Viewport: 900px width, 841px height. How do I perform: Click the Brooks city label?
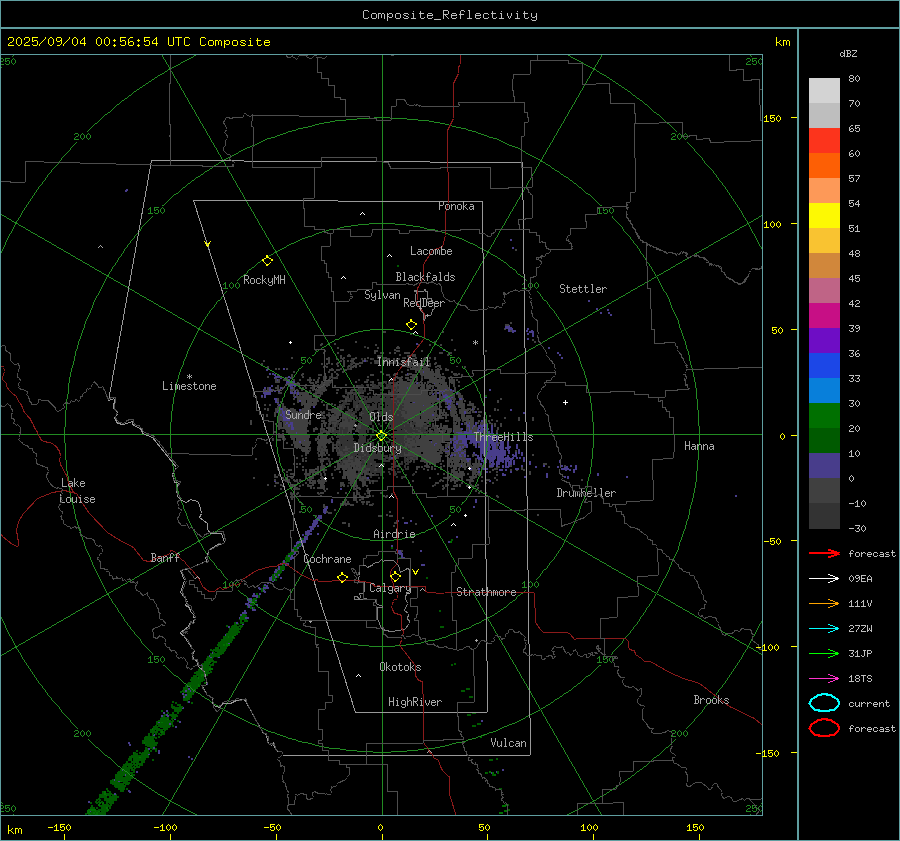(711, 700)
